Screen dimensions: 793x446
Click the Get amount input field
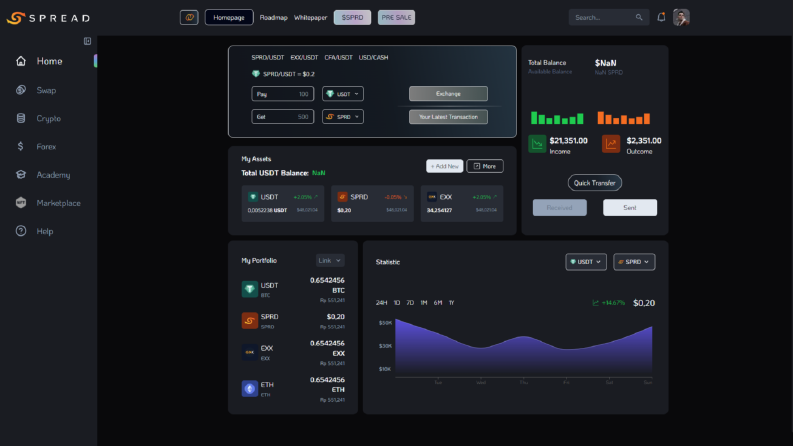click(x=283, y=117)
